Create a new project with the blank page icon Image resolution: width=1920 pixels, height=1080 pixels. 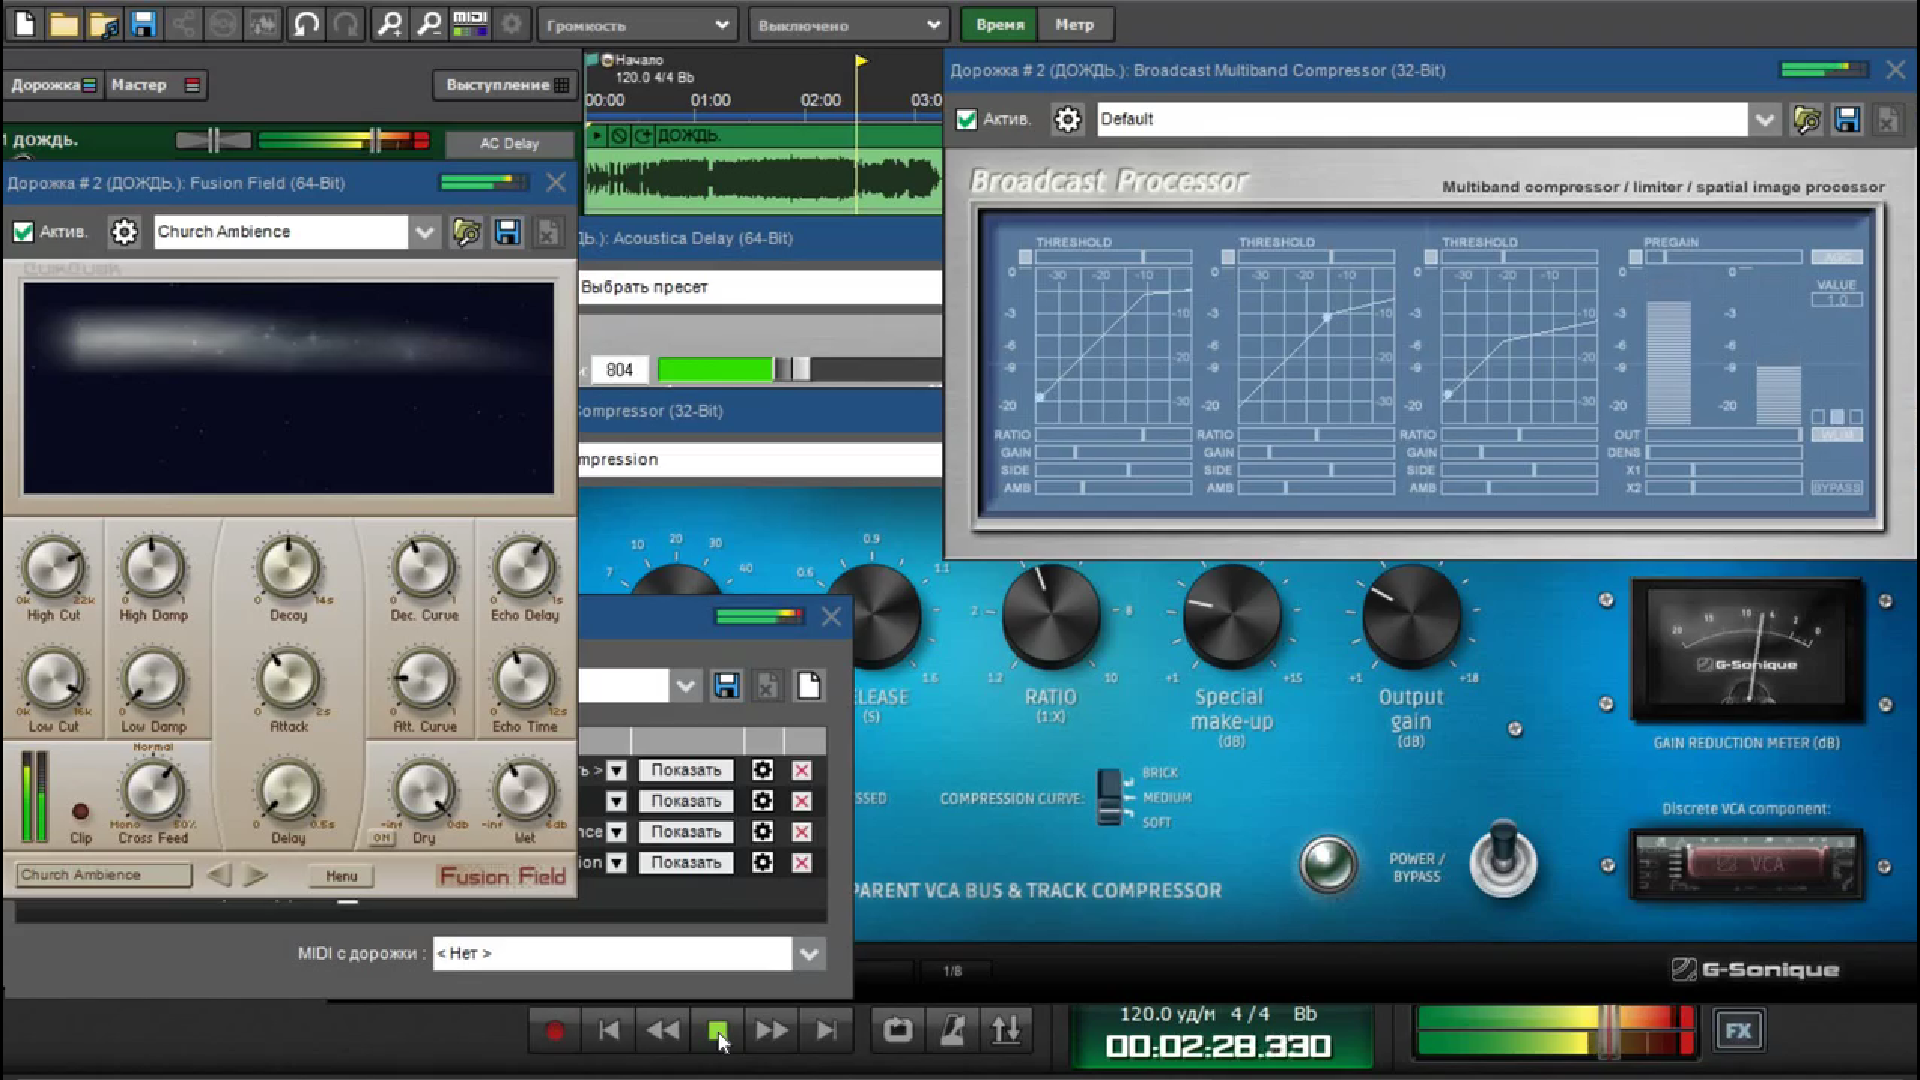click(x=25, y=24)
